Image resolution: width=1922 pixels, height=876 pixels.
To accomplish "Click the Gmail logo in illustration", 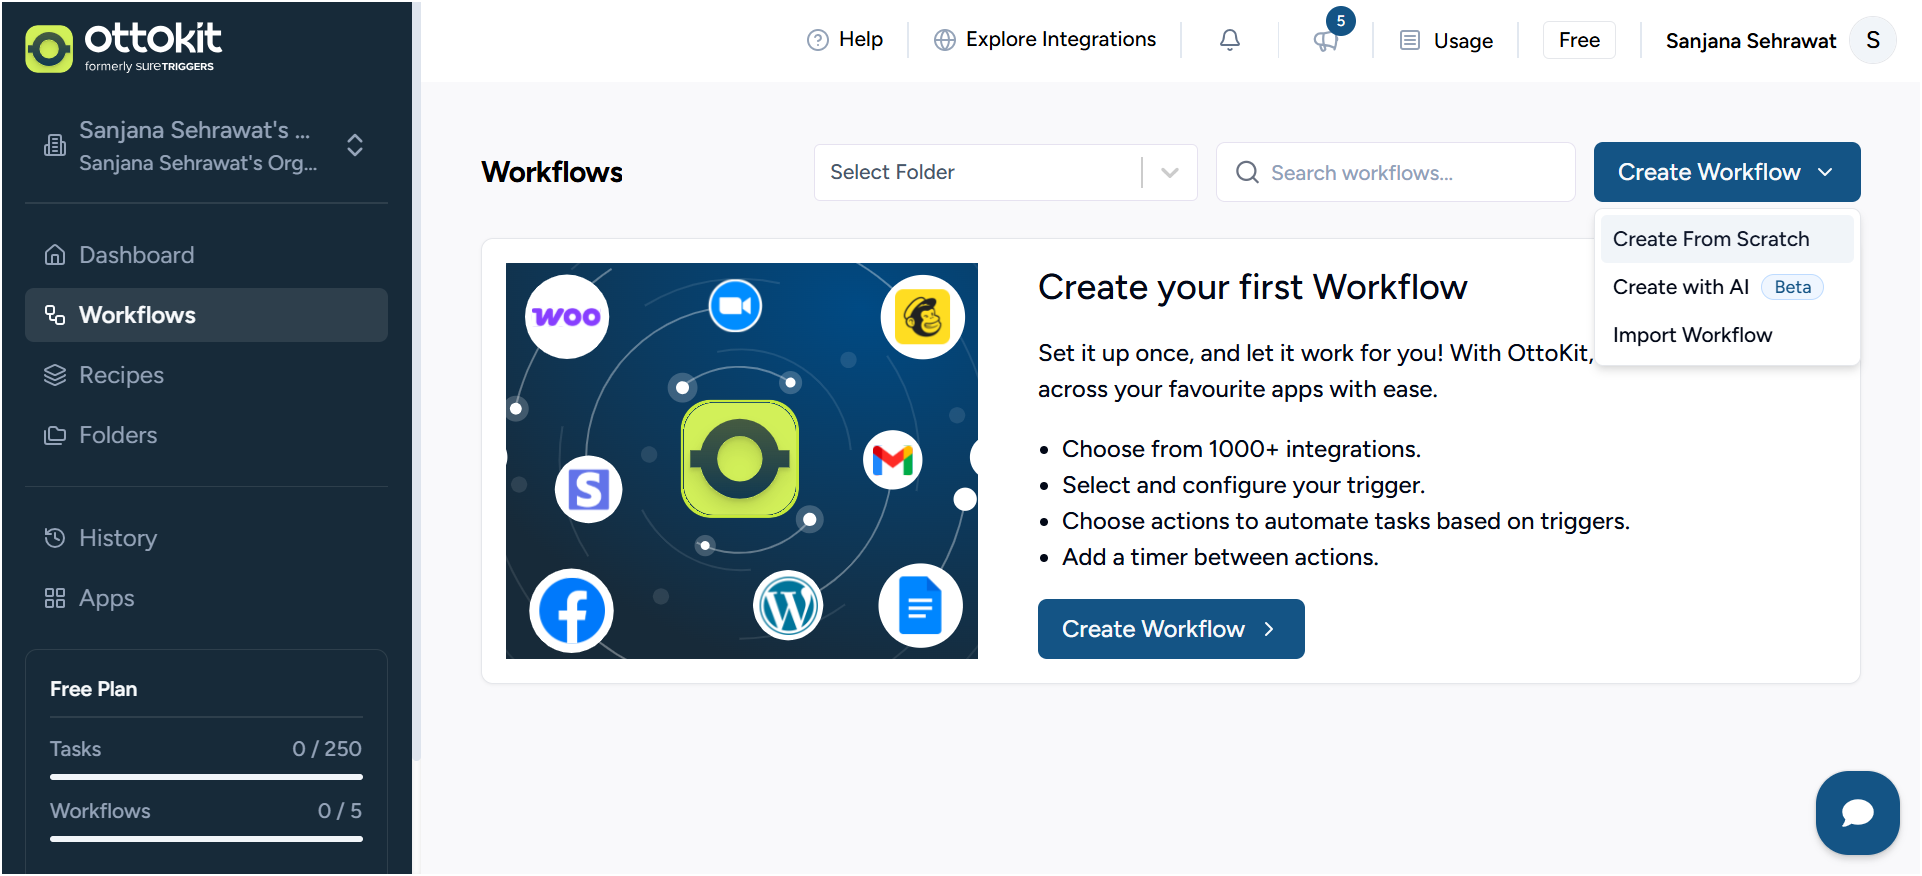I will tap(893, 460).
